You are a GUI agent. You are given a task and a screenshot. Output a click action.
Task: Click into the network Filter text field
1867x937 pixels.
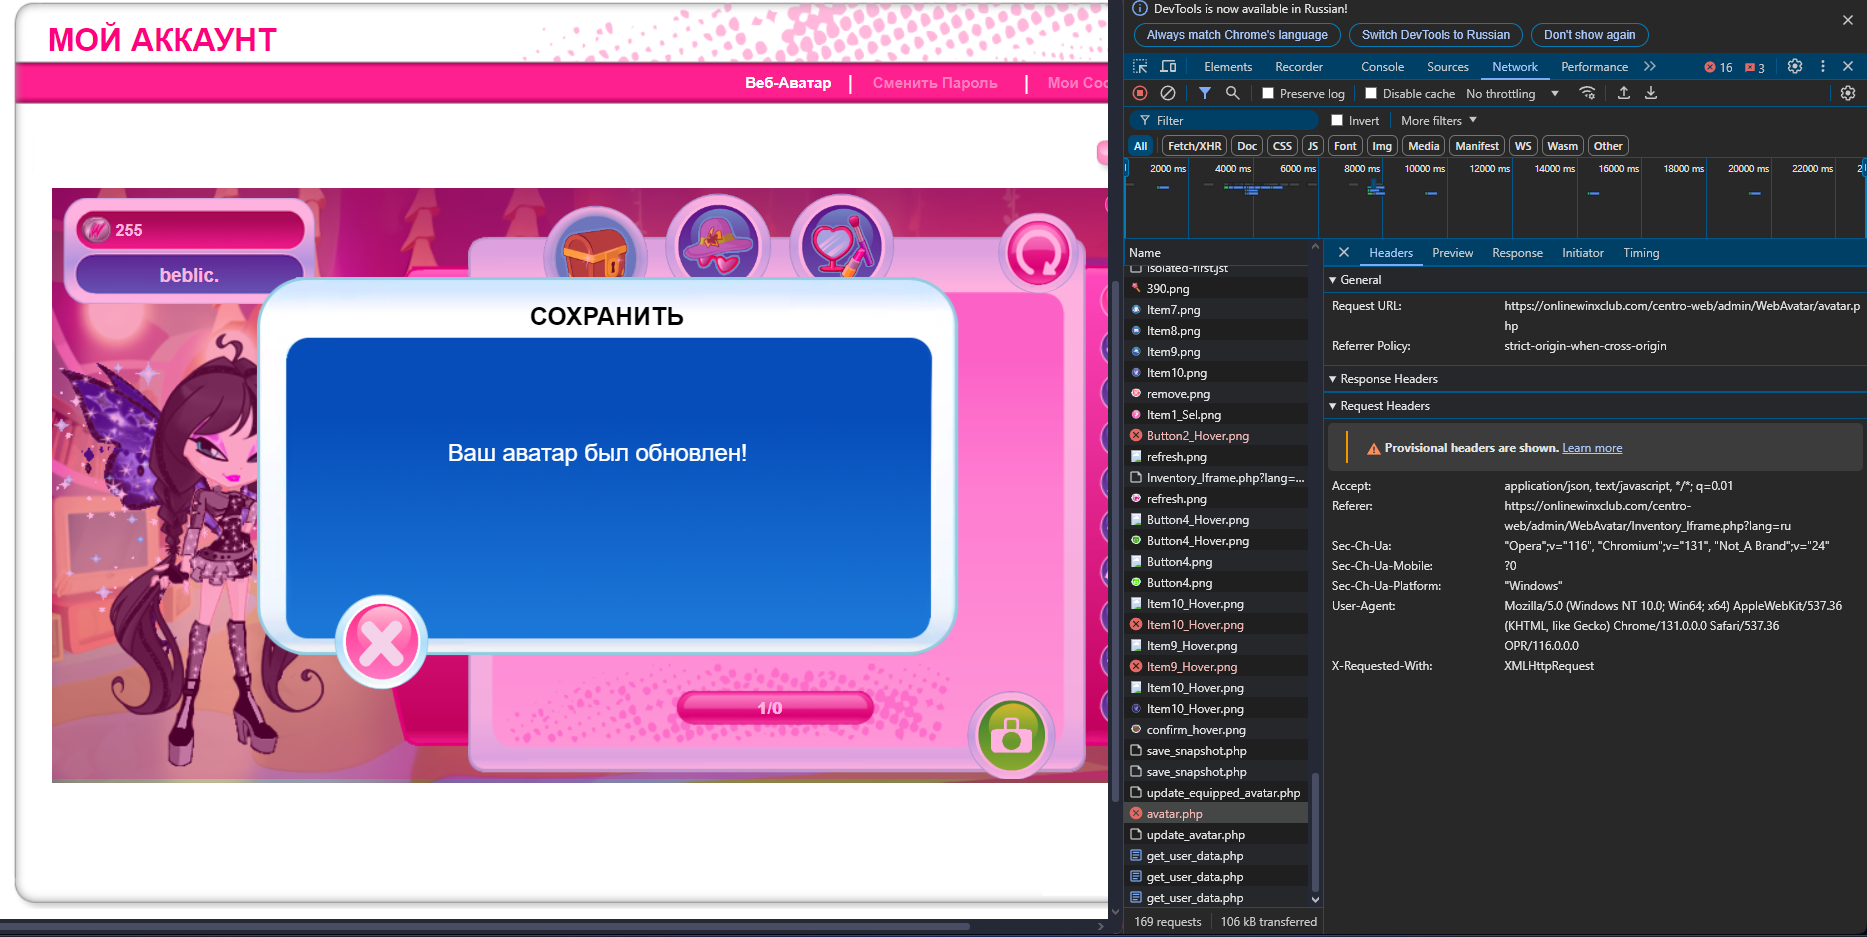1225,121
